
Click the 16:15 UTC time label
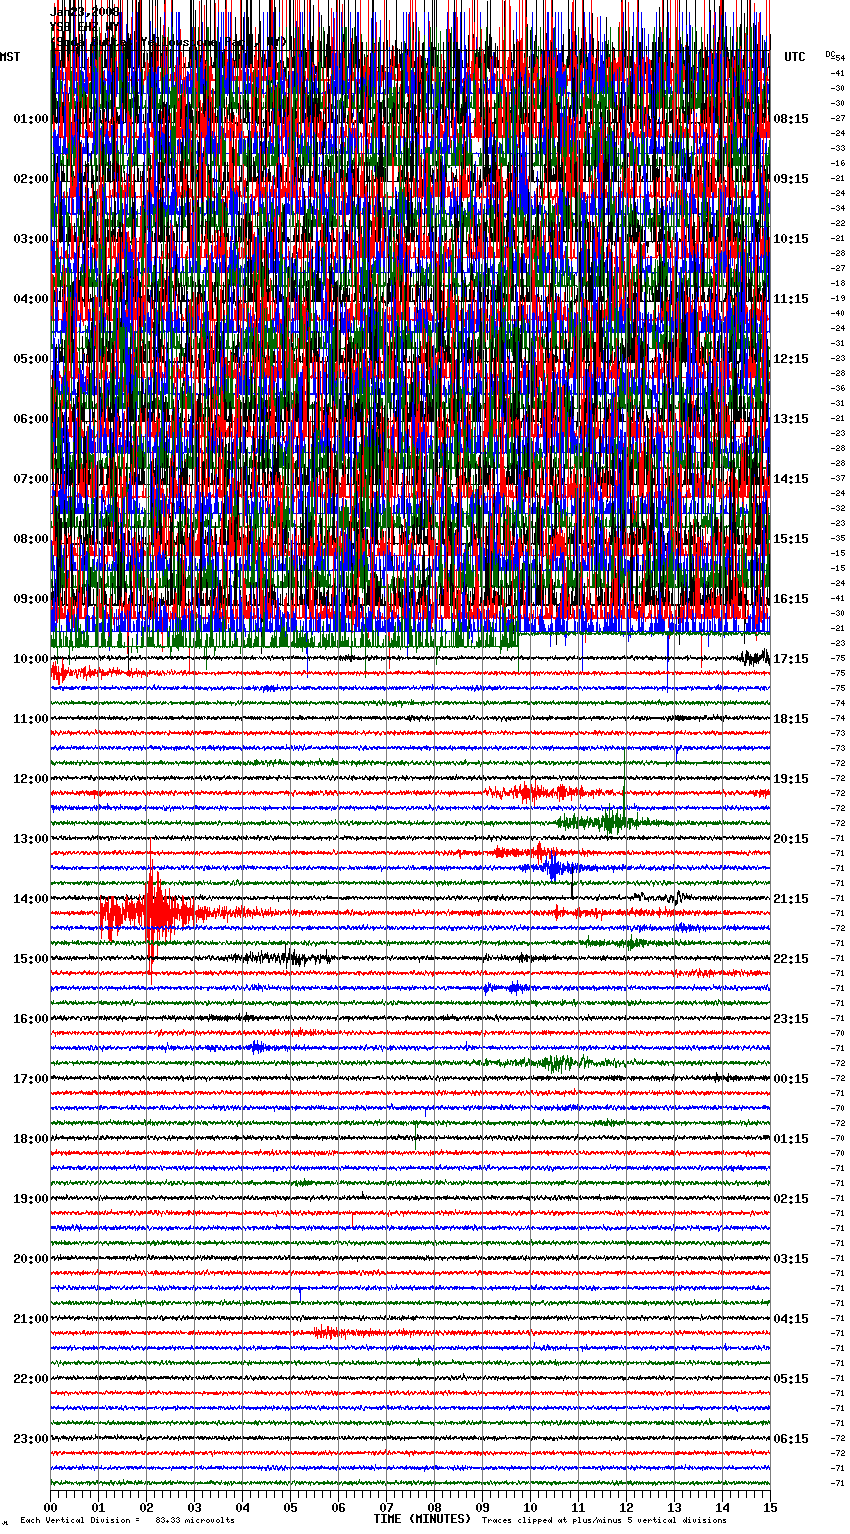point(791,599)
